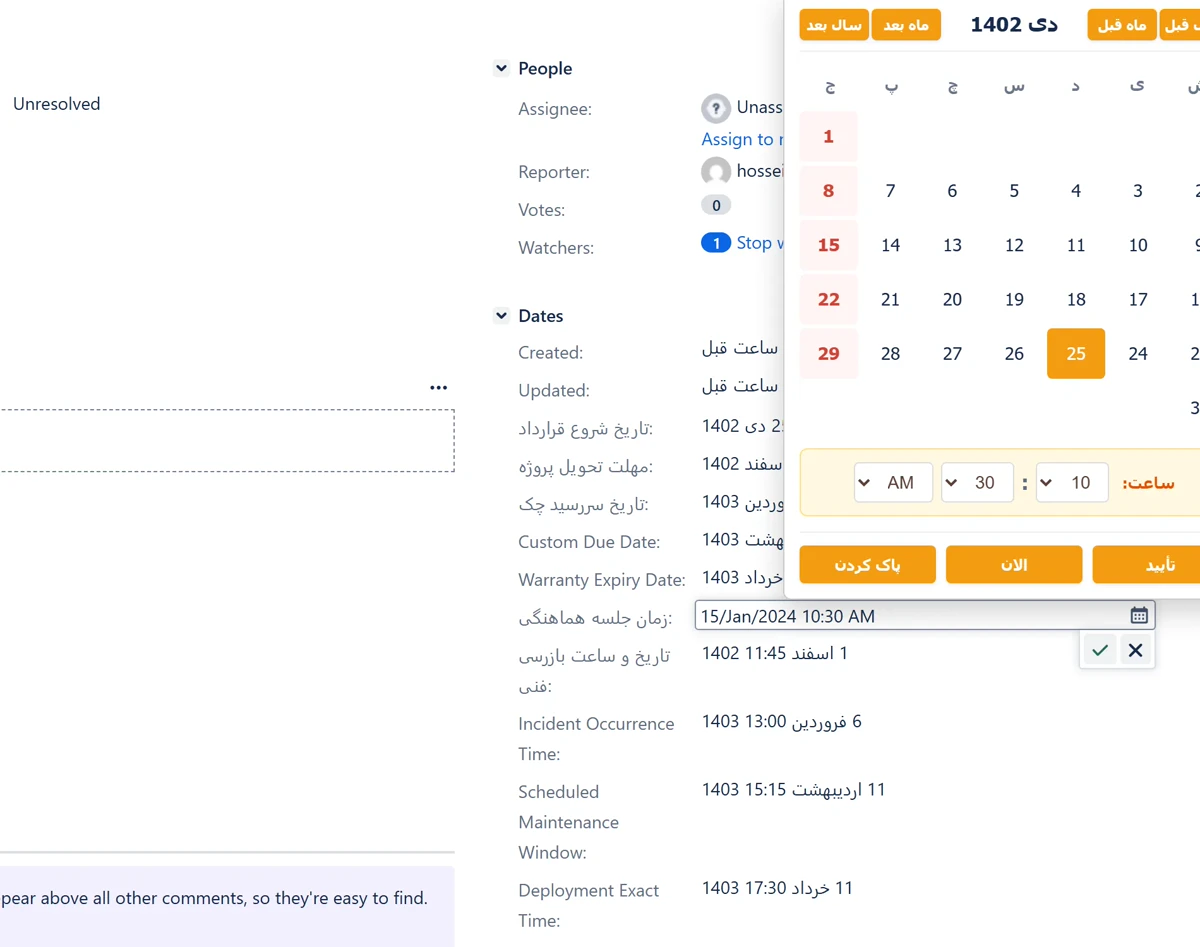Open the three-dot more actions menu
This screenshot has width=1200, height=947.
coord(438,387)
